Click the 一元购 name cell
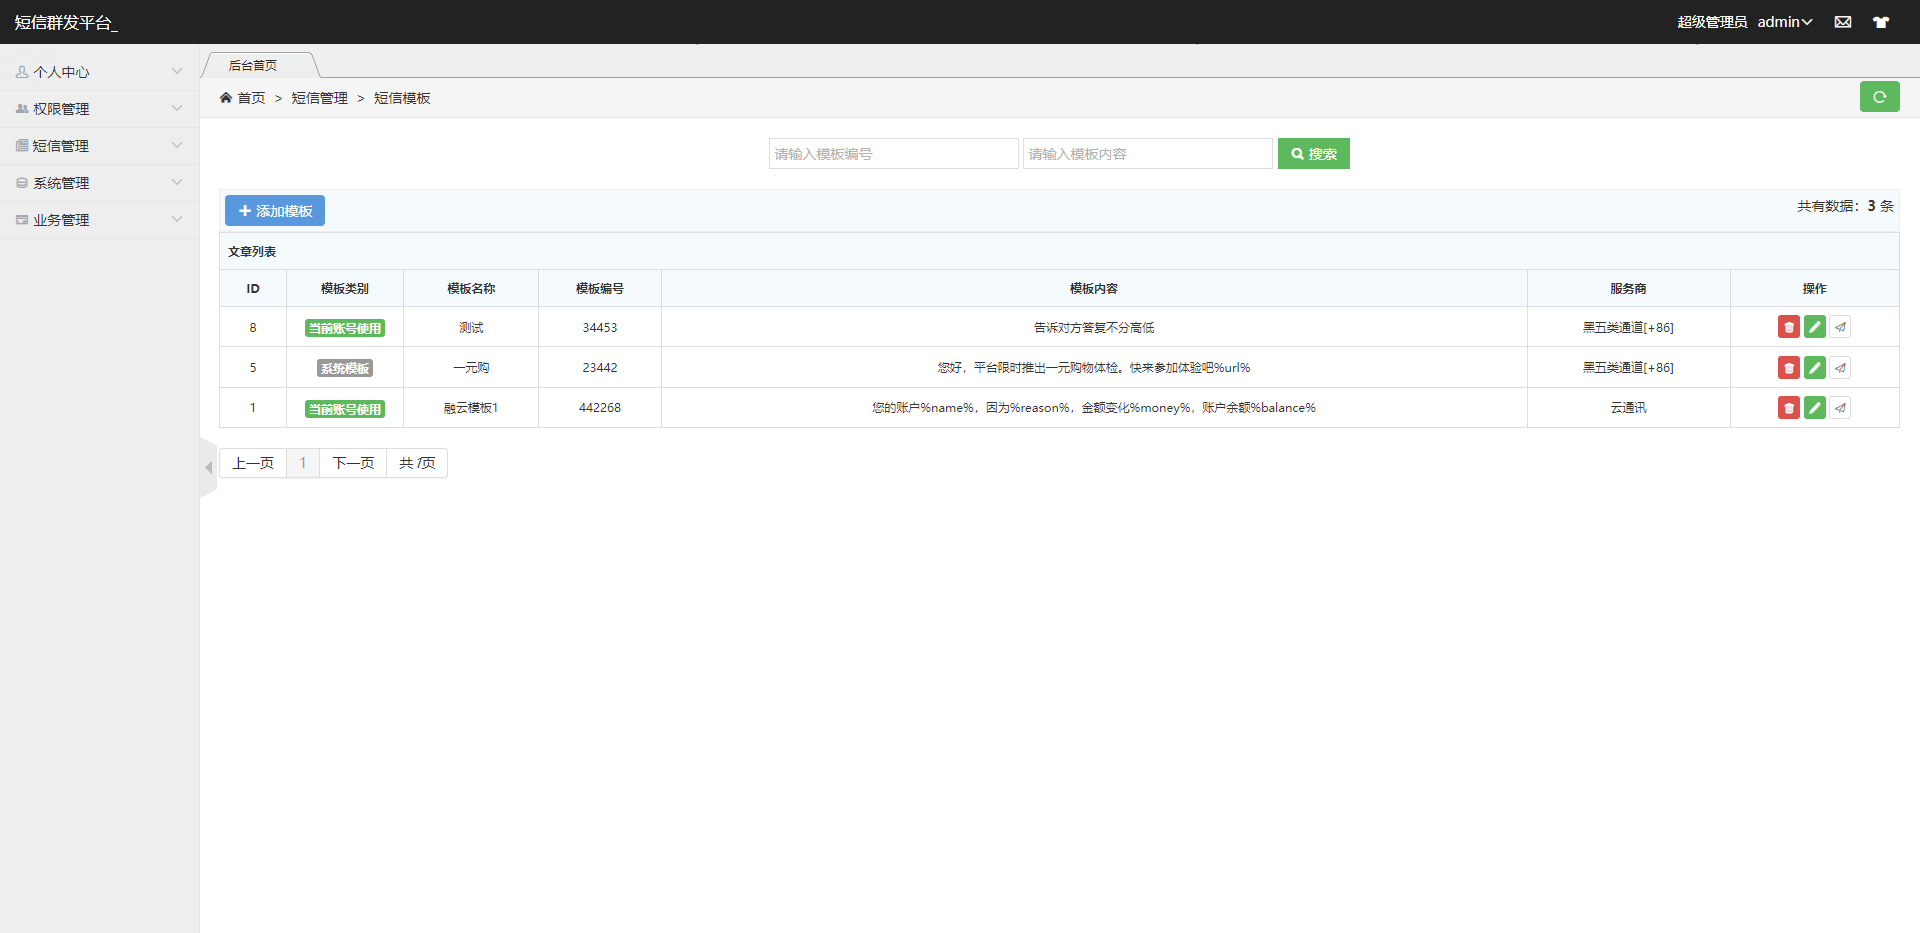The height and width of the screenshot is (933, 1920). tap(471, 368)
